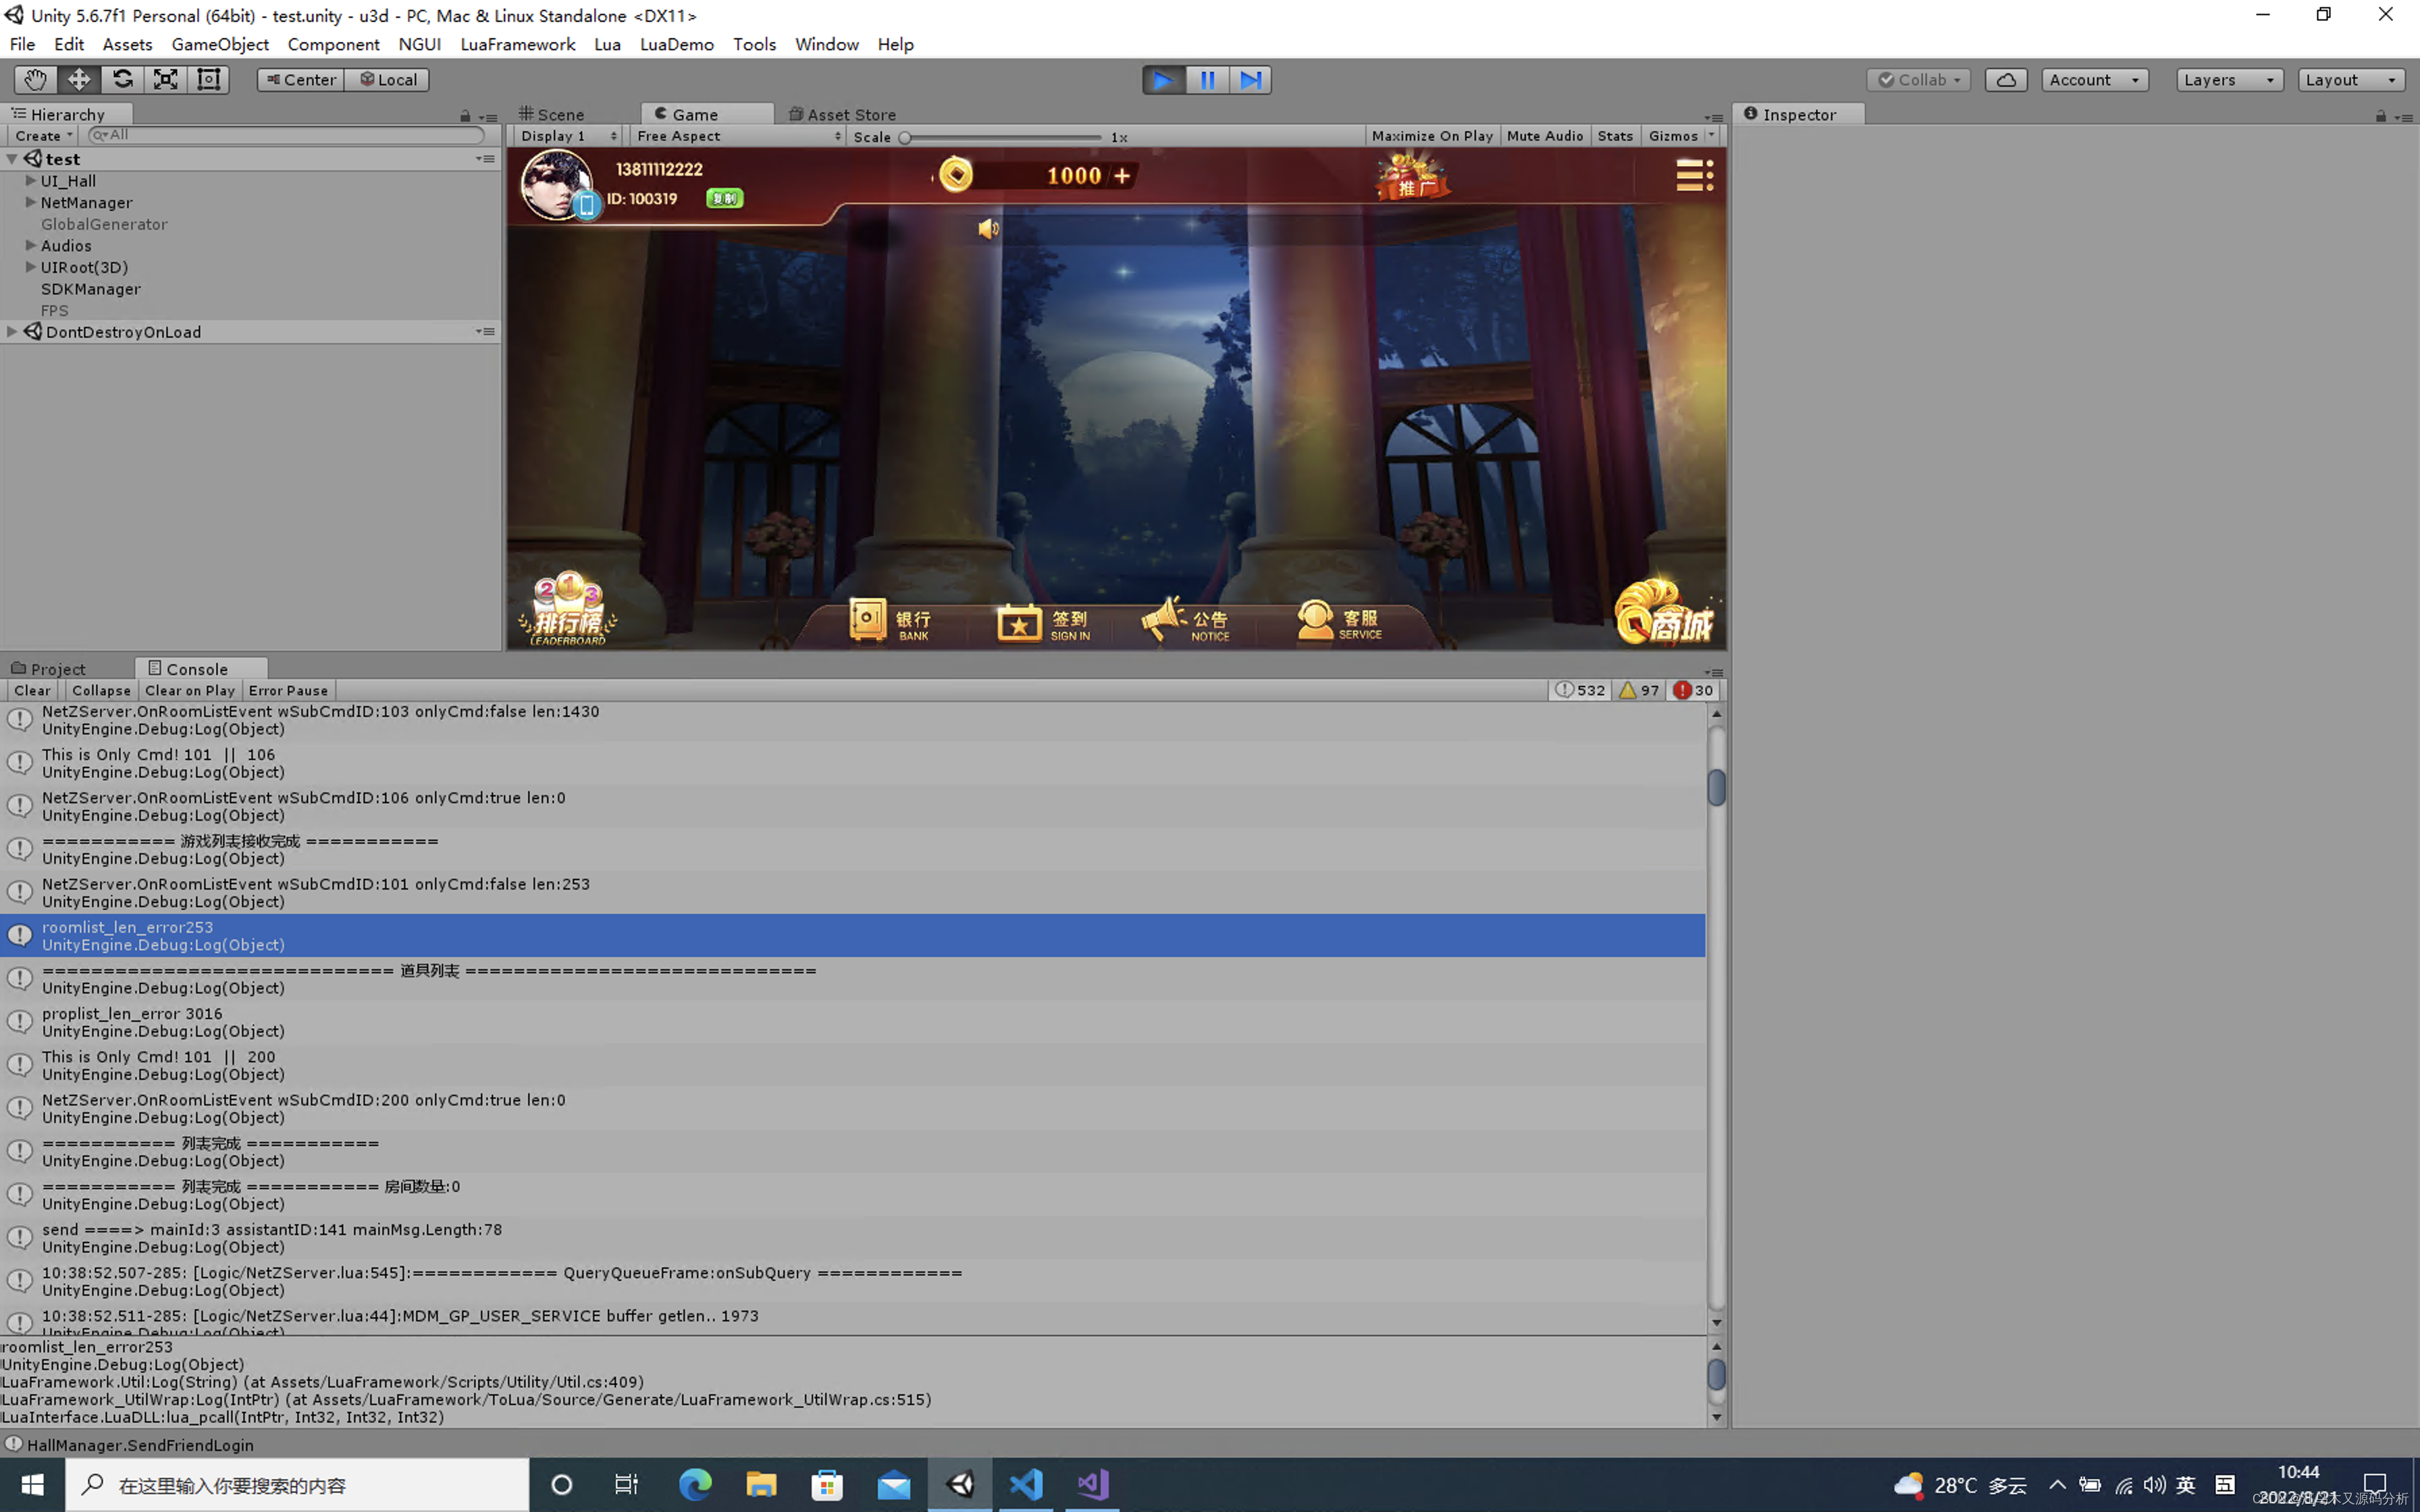Toggle Stats overlay in Game view

click(x=1615, y=136)
